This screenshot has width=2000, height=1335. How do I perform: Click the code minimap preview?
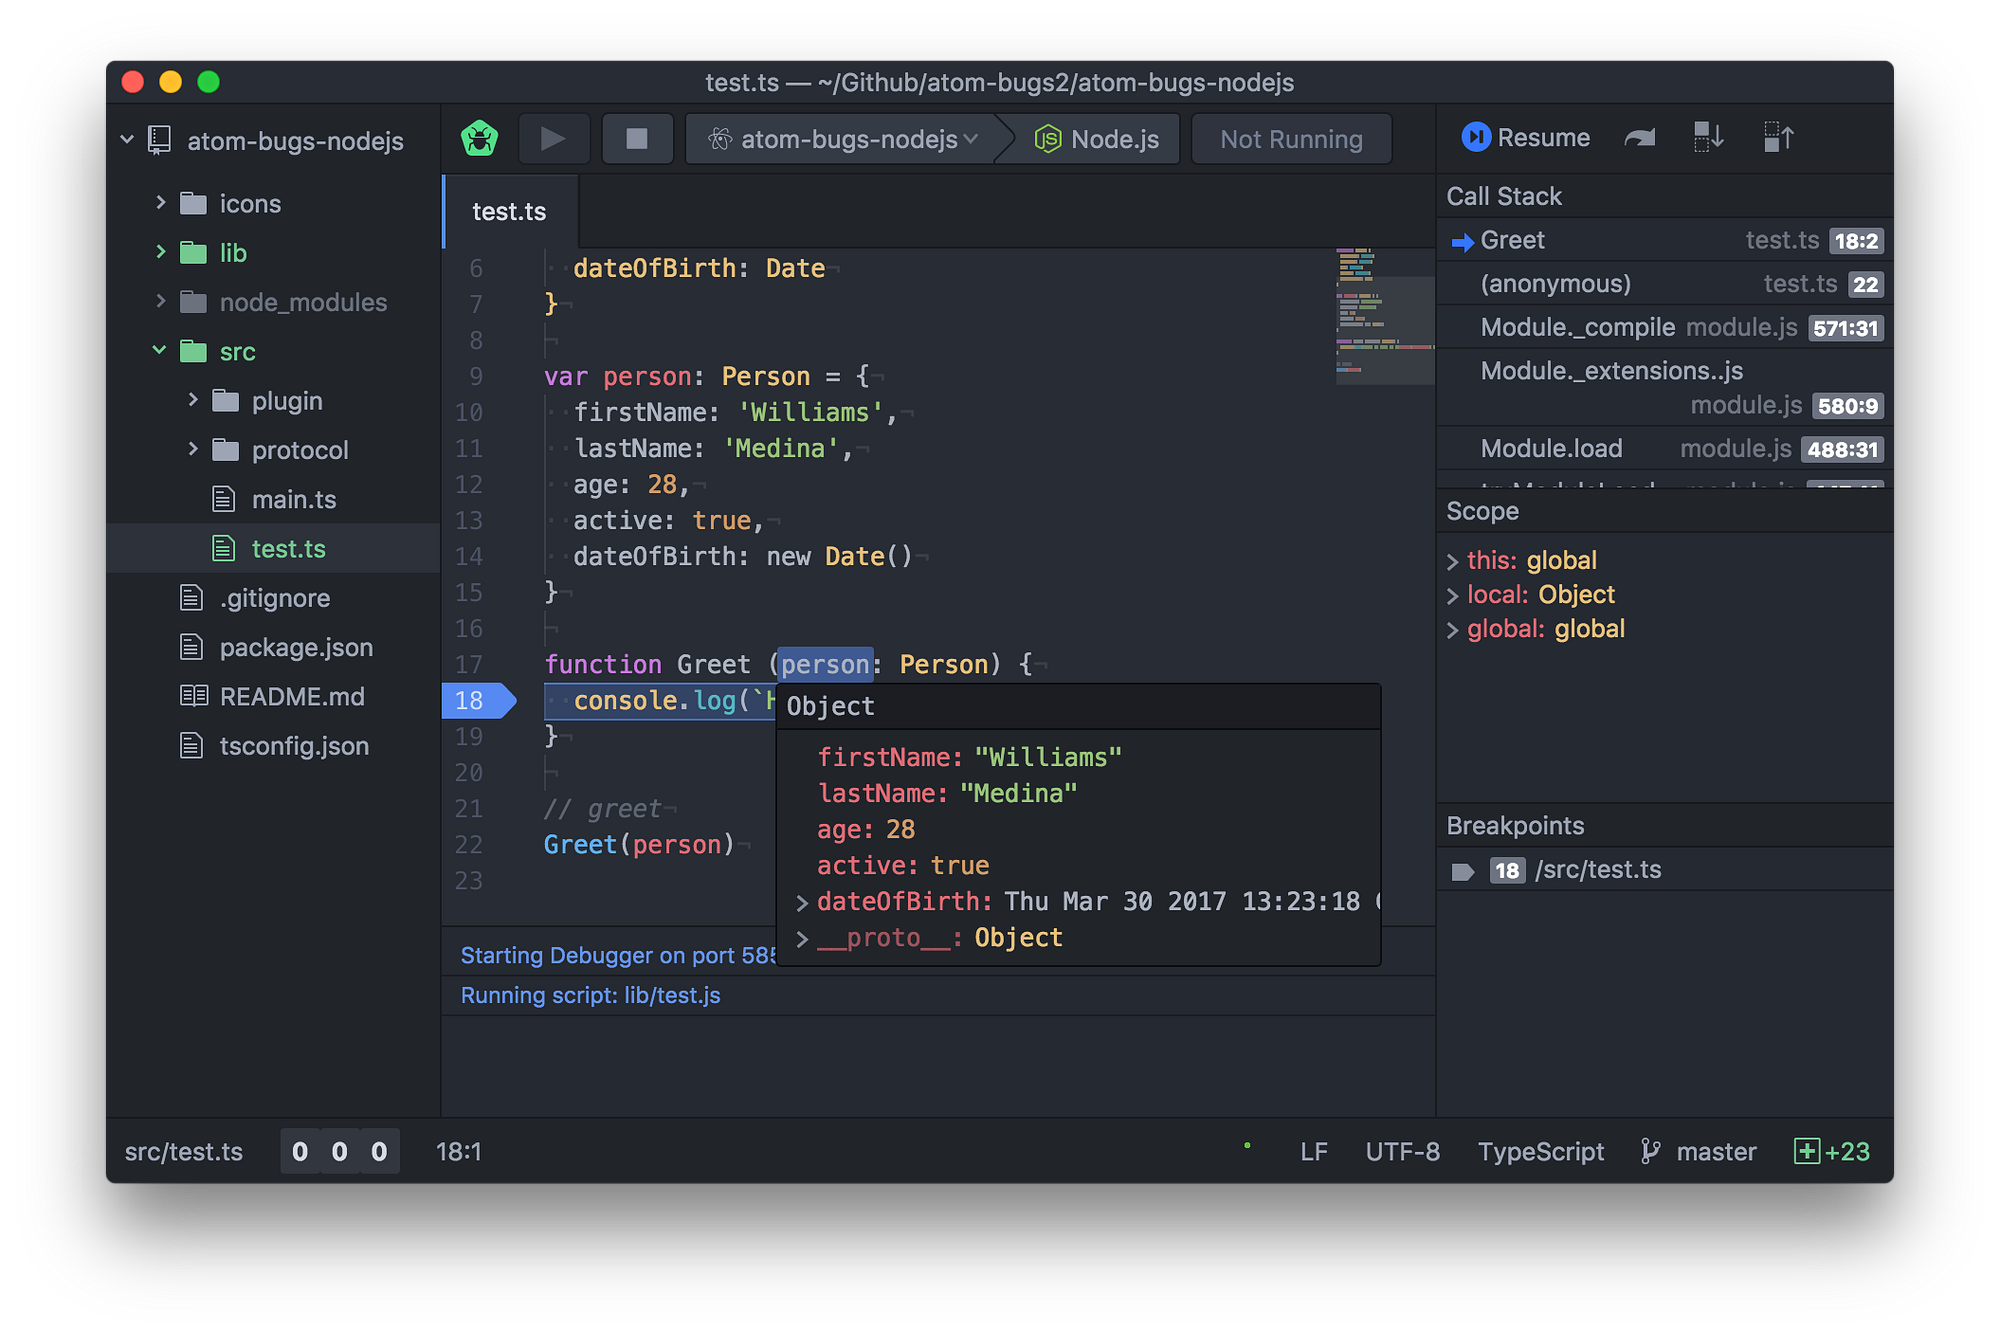click(1384, 316)
